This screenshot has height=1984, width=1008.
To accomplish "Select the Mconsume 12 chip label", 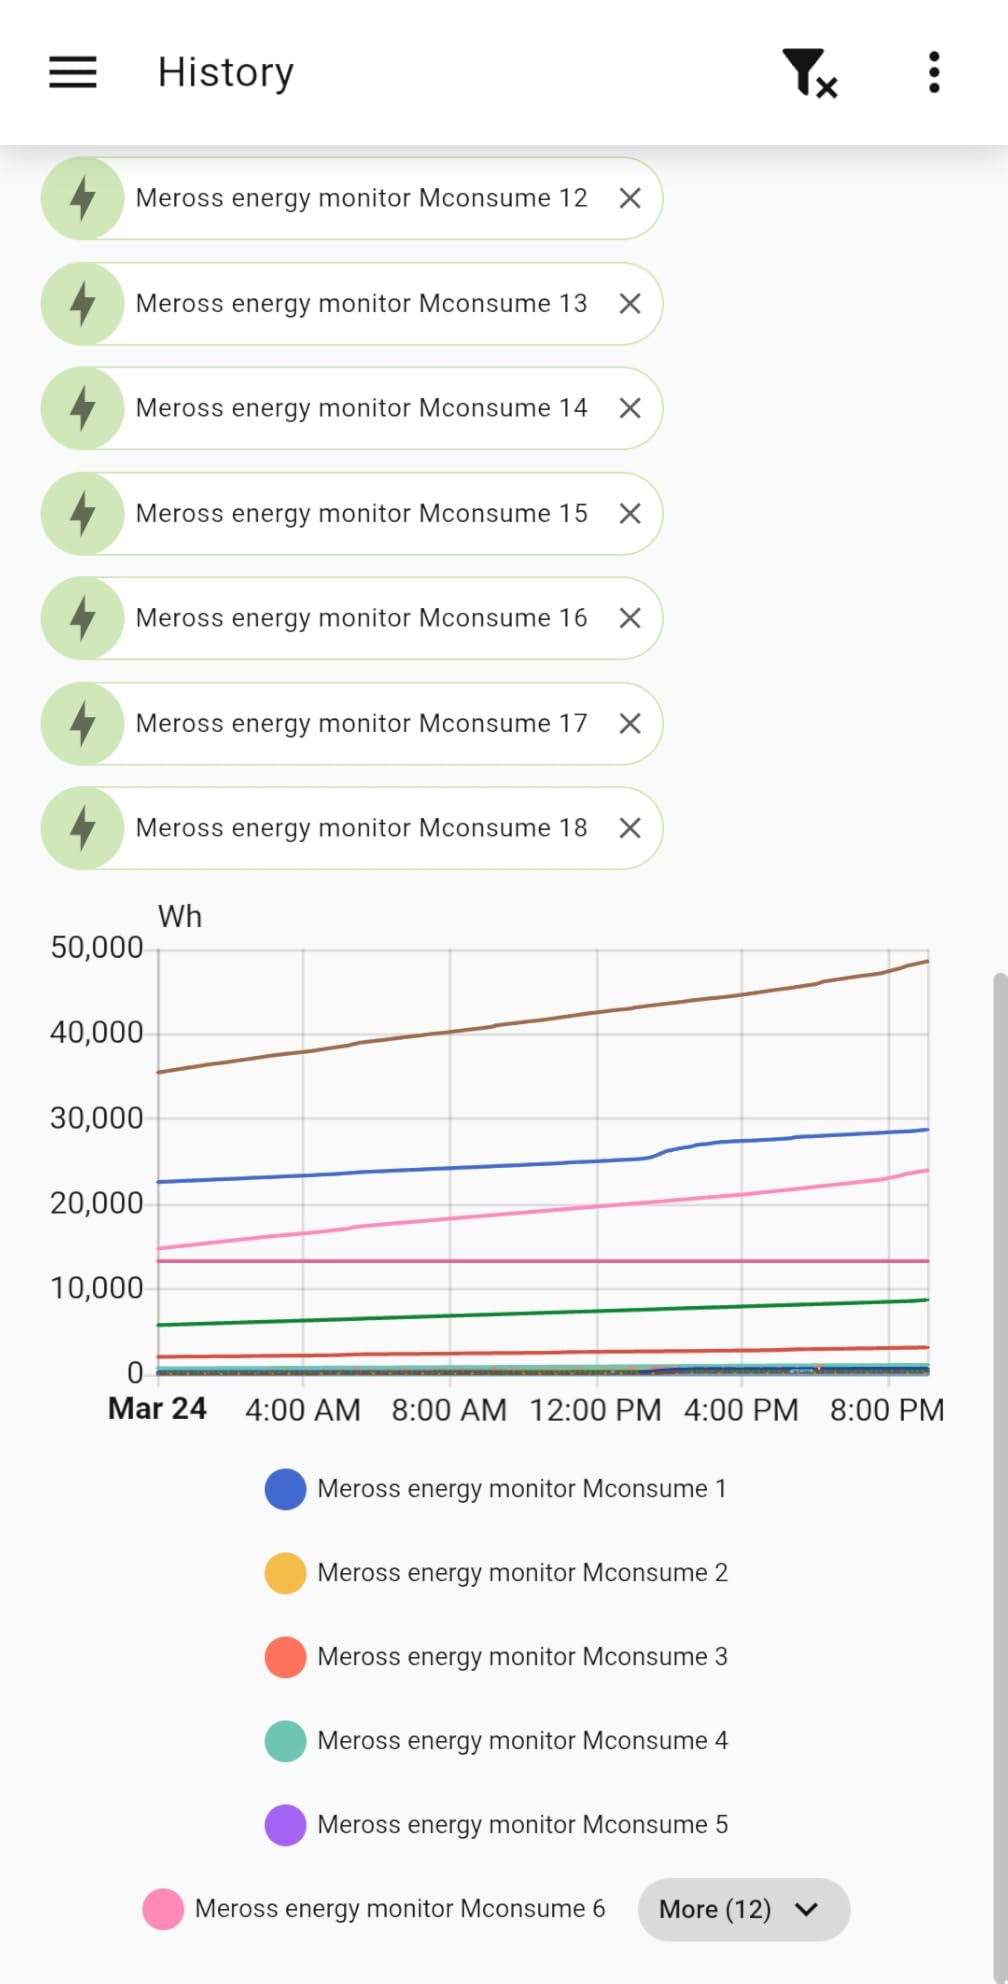I will [361, 198].
